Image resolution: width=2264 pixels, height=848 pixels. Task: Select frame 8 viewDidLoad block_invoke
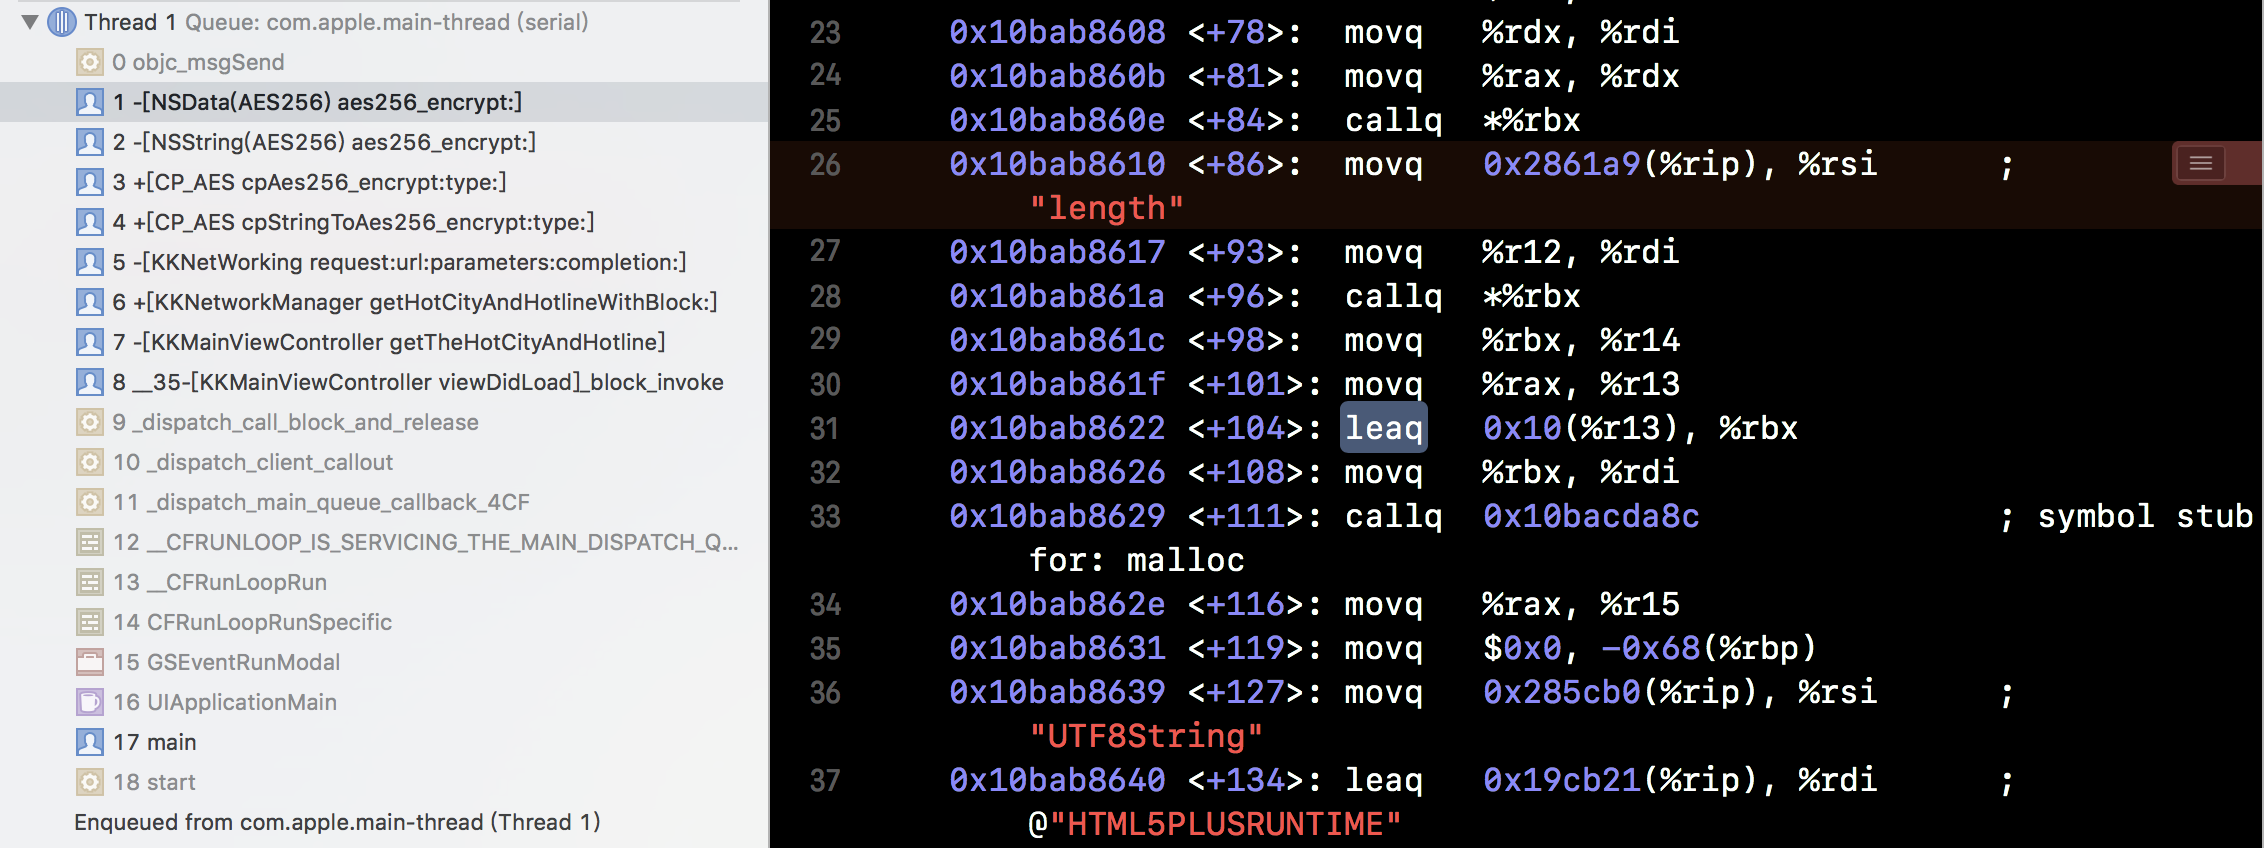[418, 382]
